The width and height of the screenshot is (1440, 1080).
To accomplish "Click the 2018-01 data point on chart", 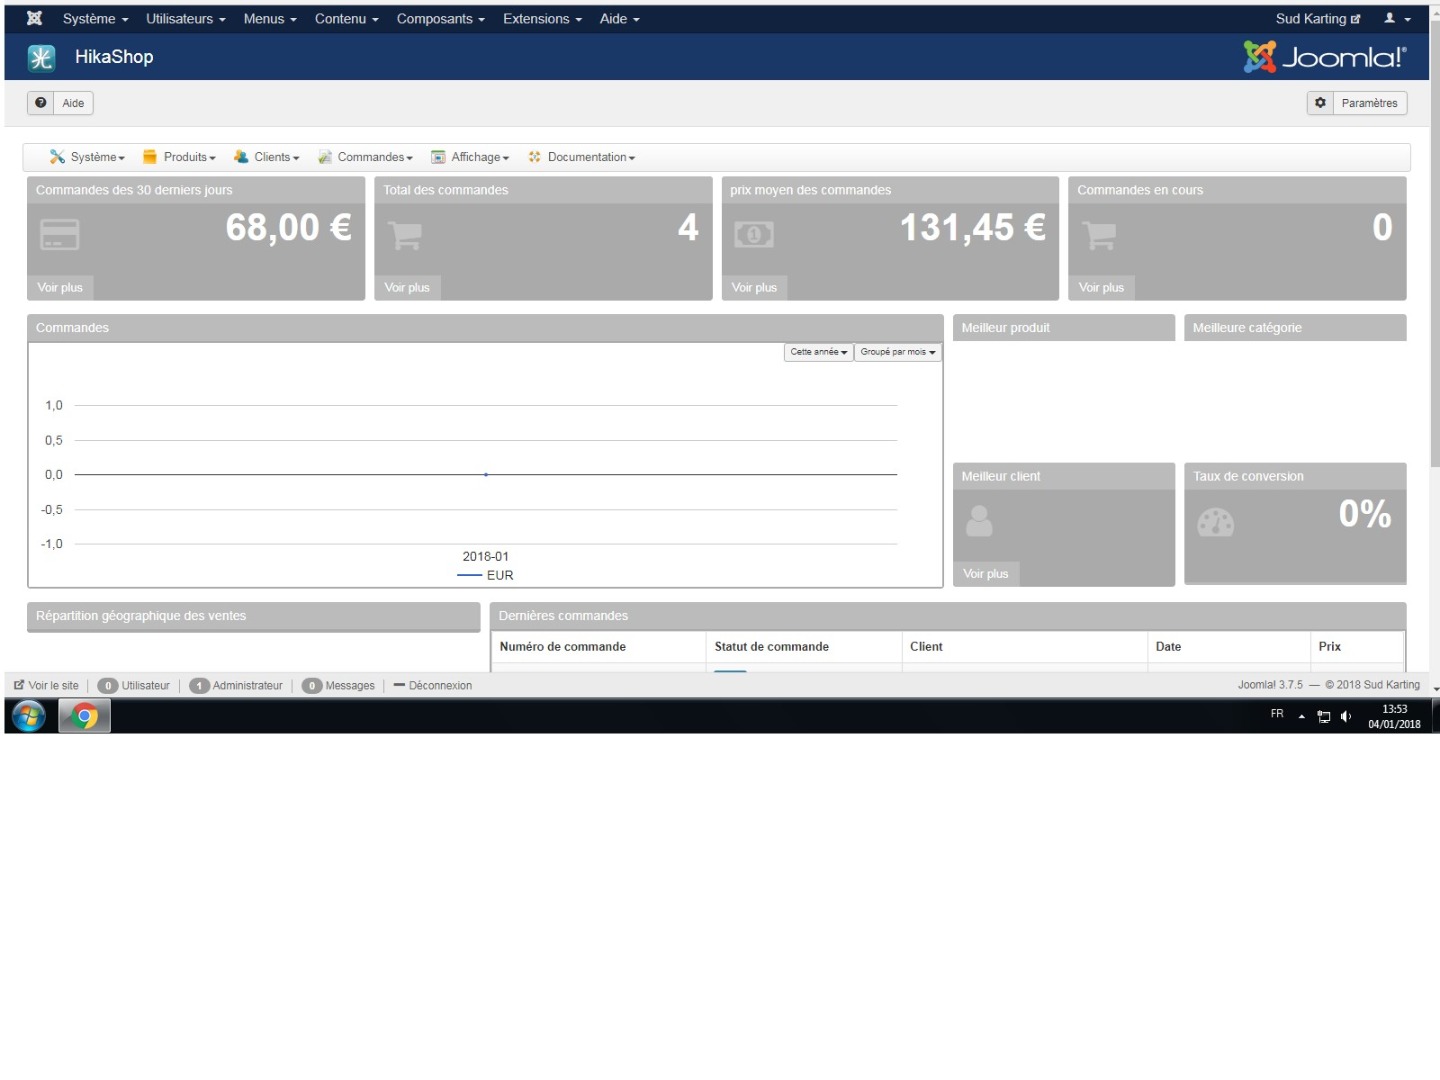I will tap(486, 475).
